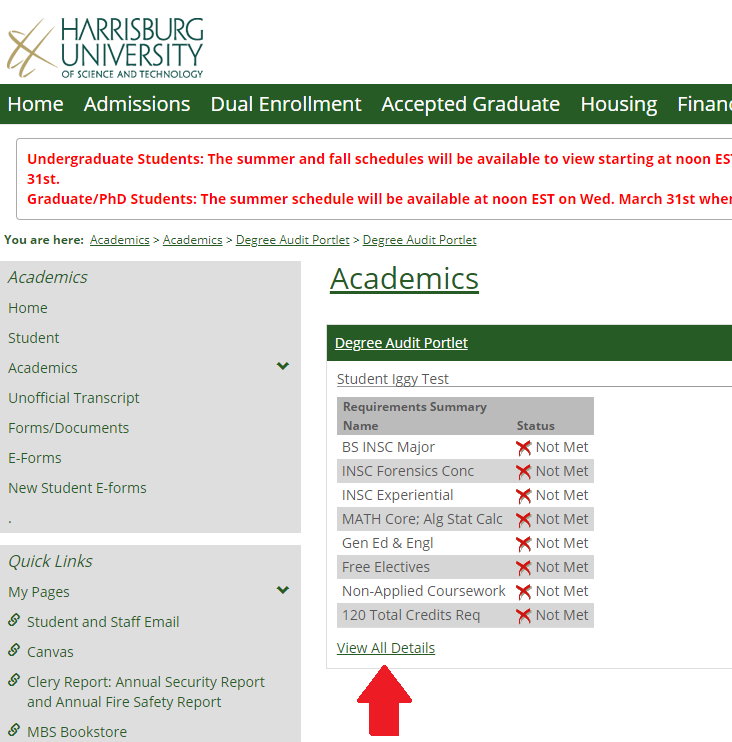
Task: Open My Pages under Quick Links
Action: [x=39, y=592]
